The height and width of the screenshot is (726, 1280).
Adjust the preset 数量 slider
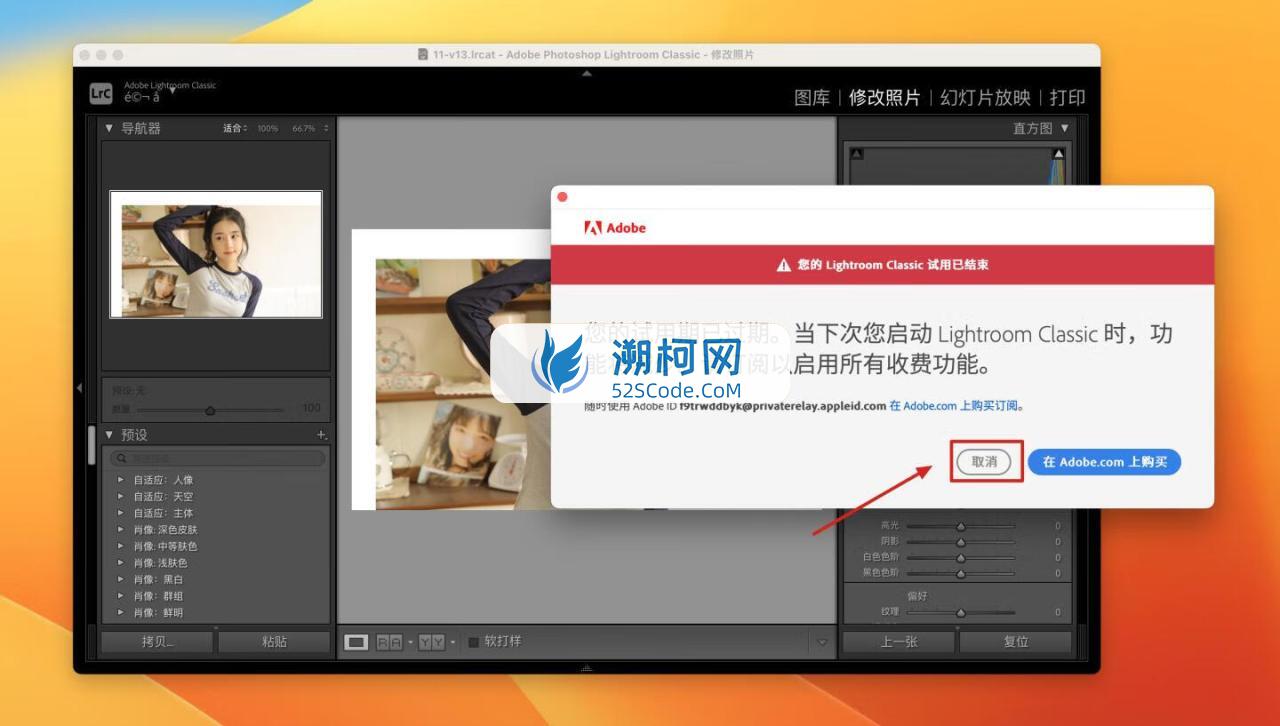tap(210, 410)
